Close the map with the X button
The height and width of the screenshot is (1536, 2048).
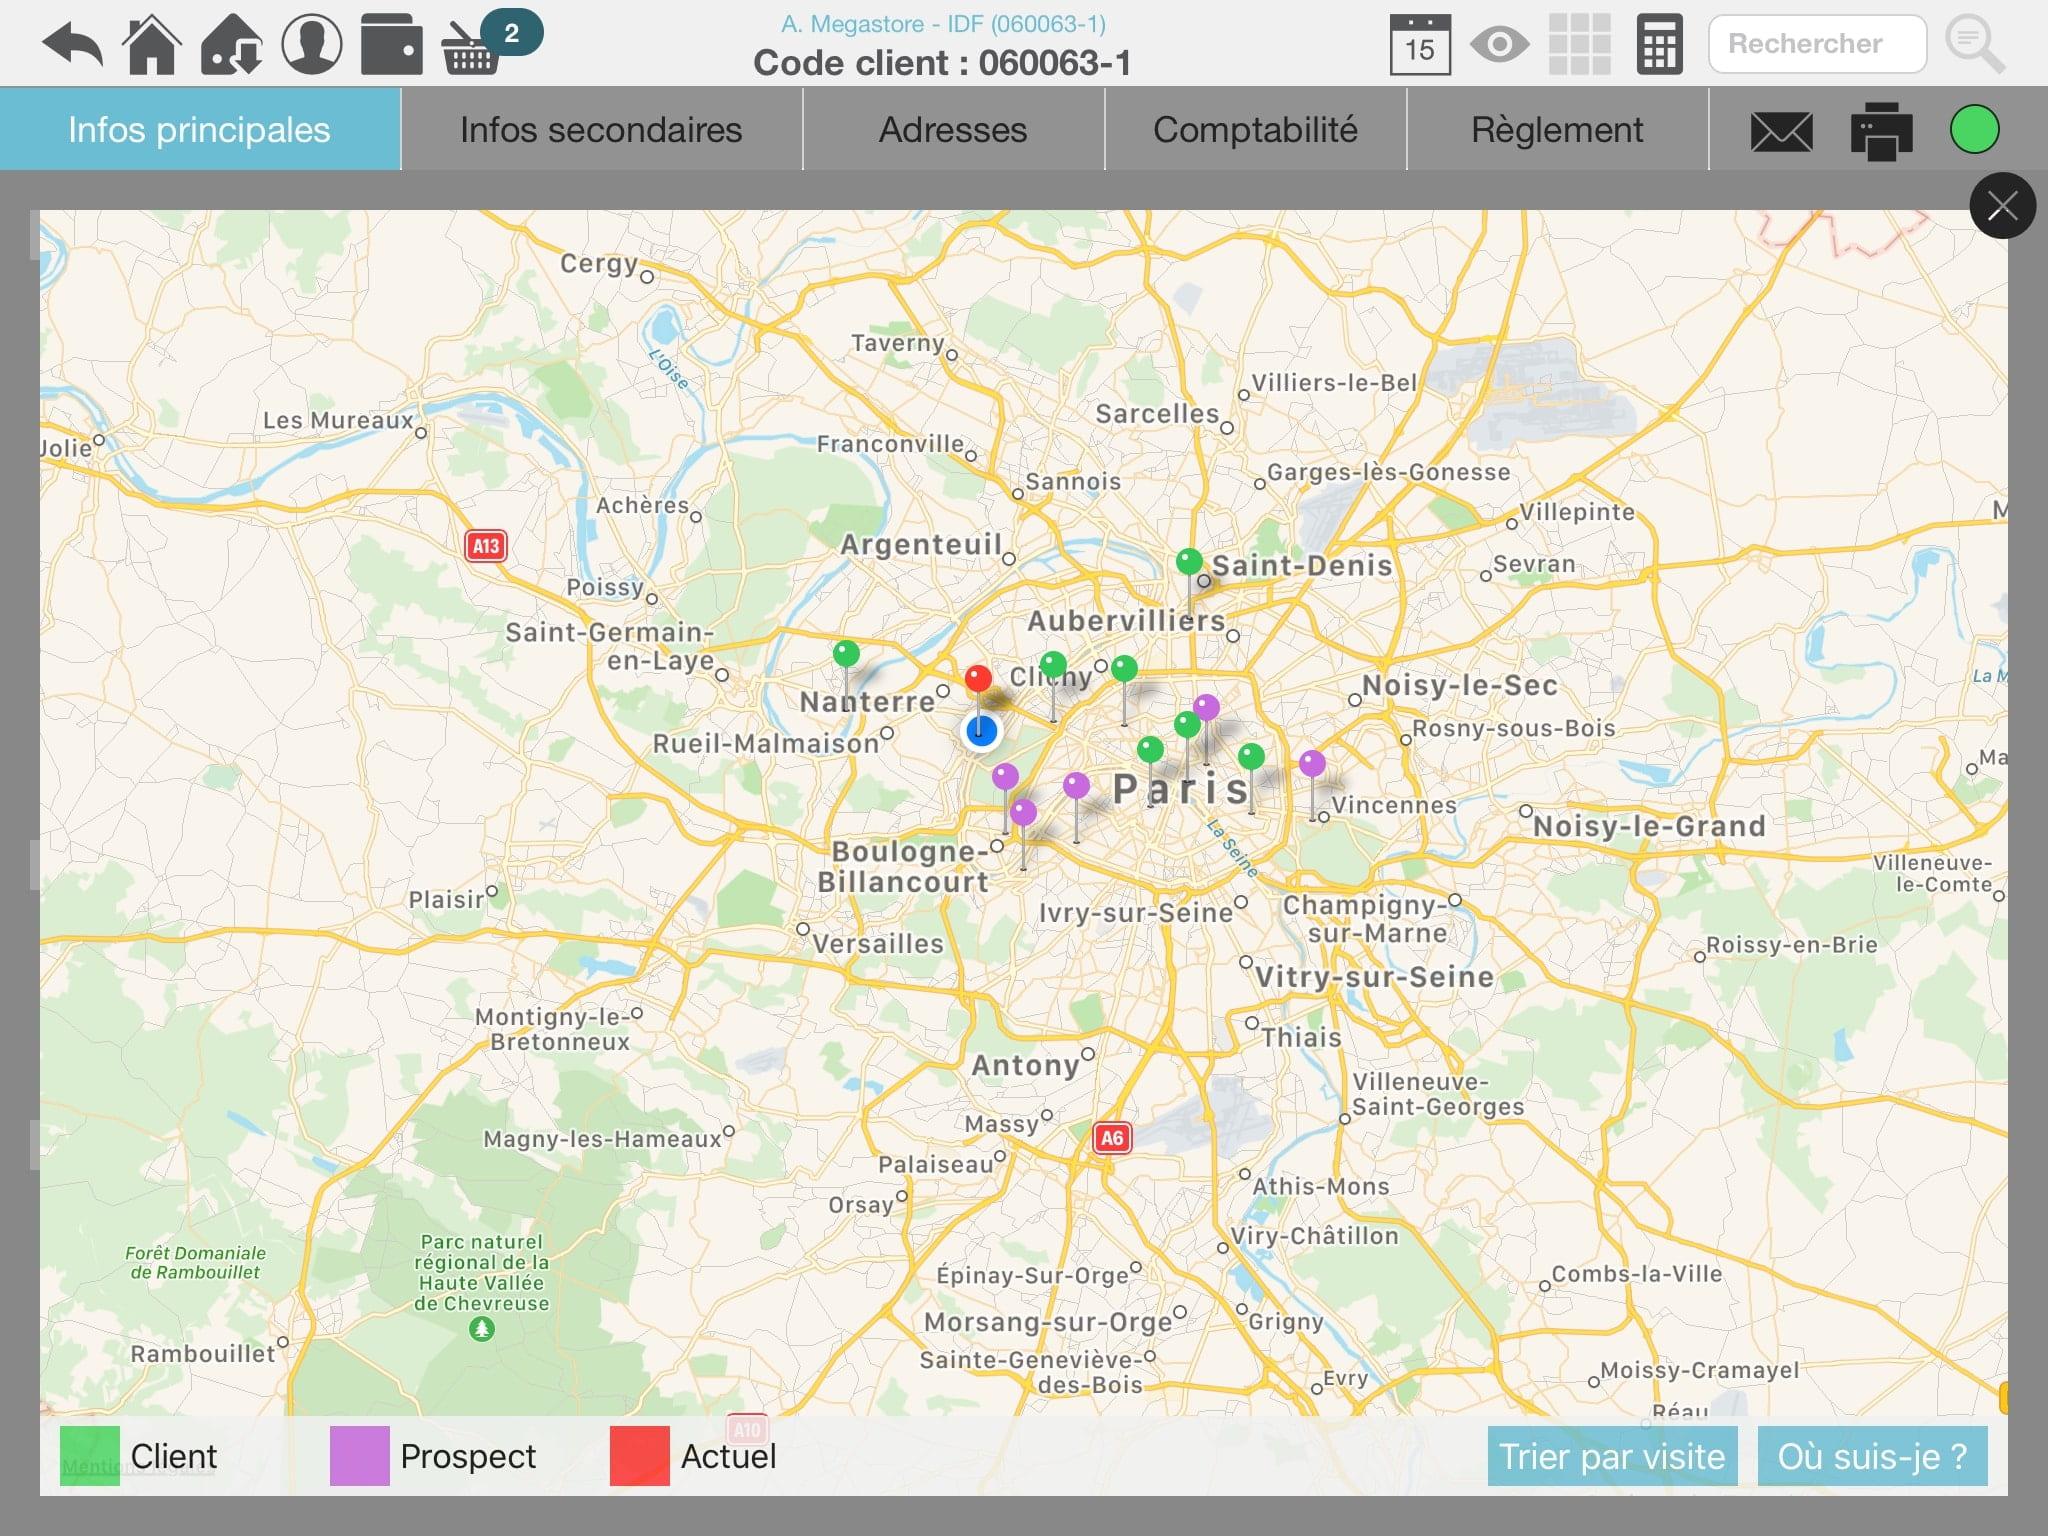(x=2002, y=206)
